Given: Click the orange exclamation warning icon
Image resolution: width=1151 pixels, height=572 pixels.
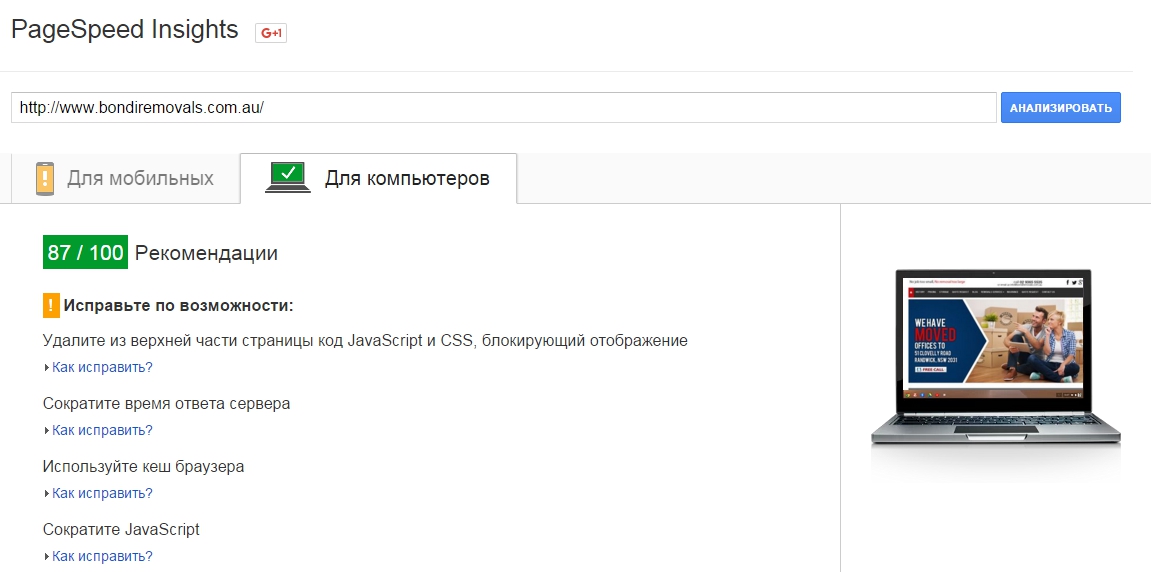Looking at the screenshot, I should (x=51, y=305).
